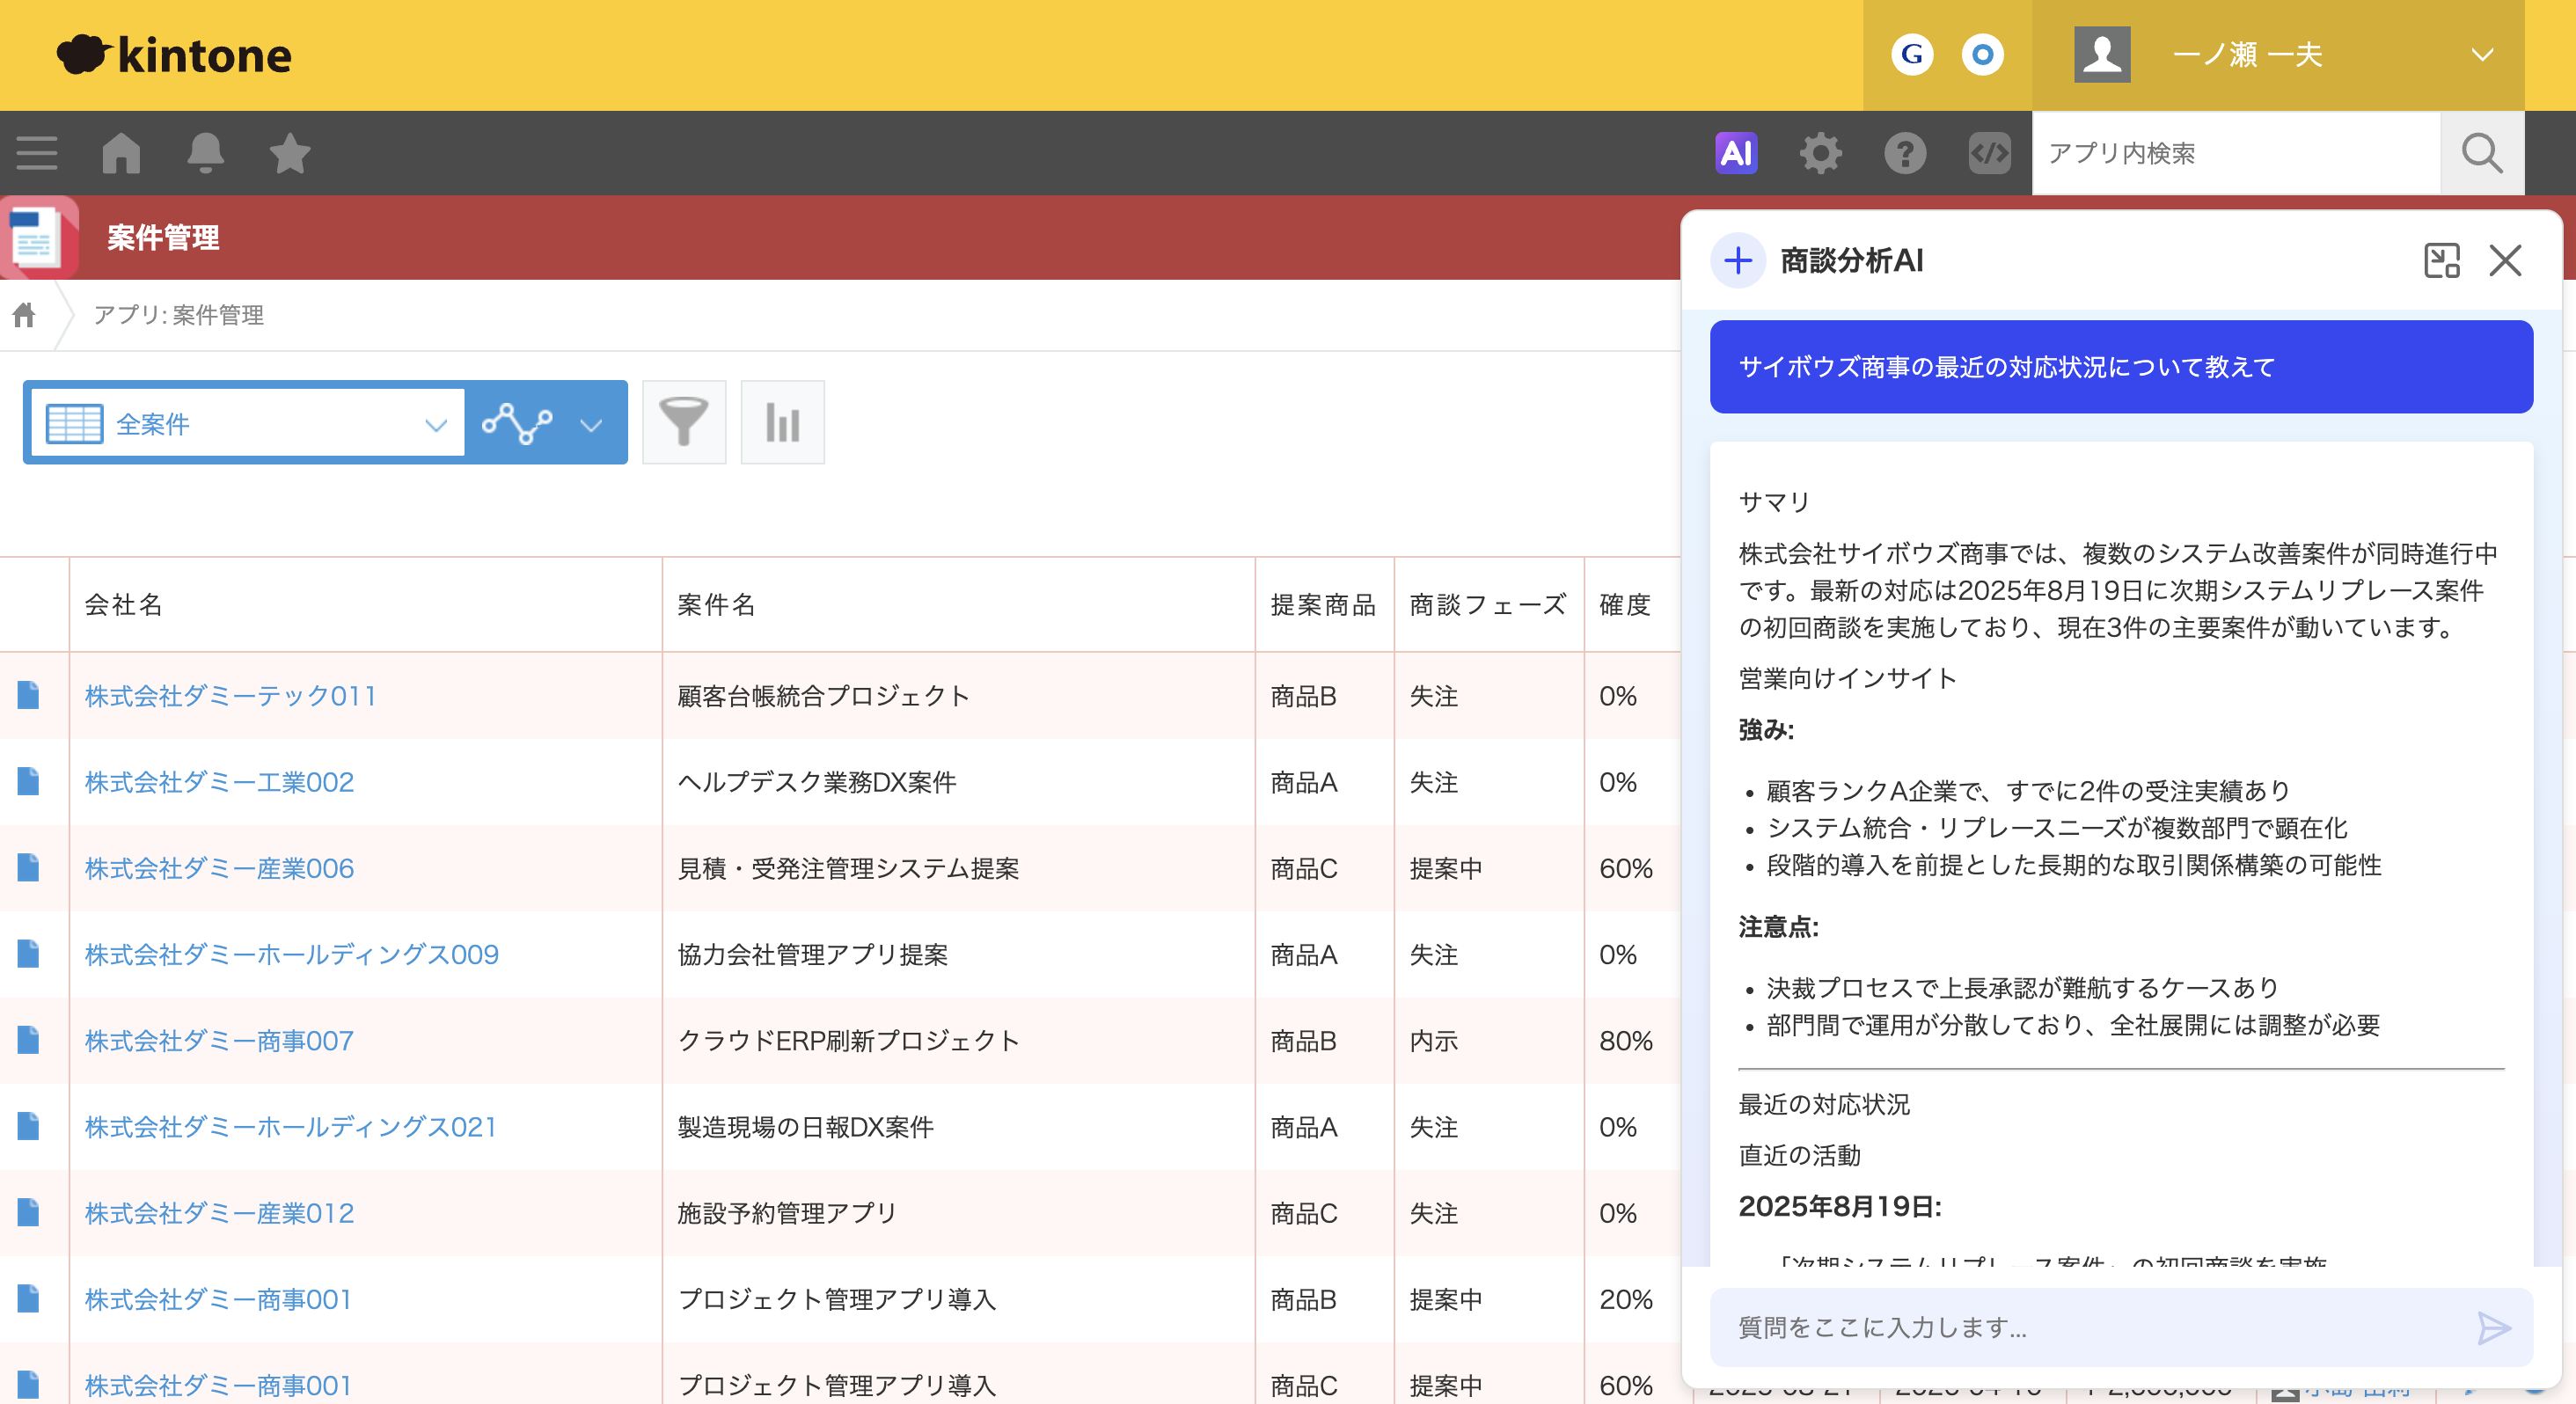Open 株式会社ダミー工業002 link

point(219,781)
